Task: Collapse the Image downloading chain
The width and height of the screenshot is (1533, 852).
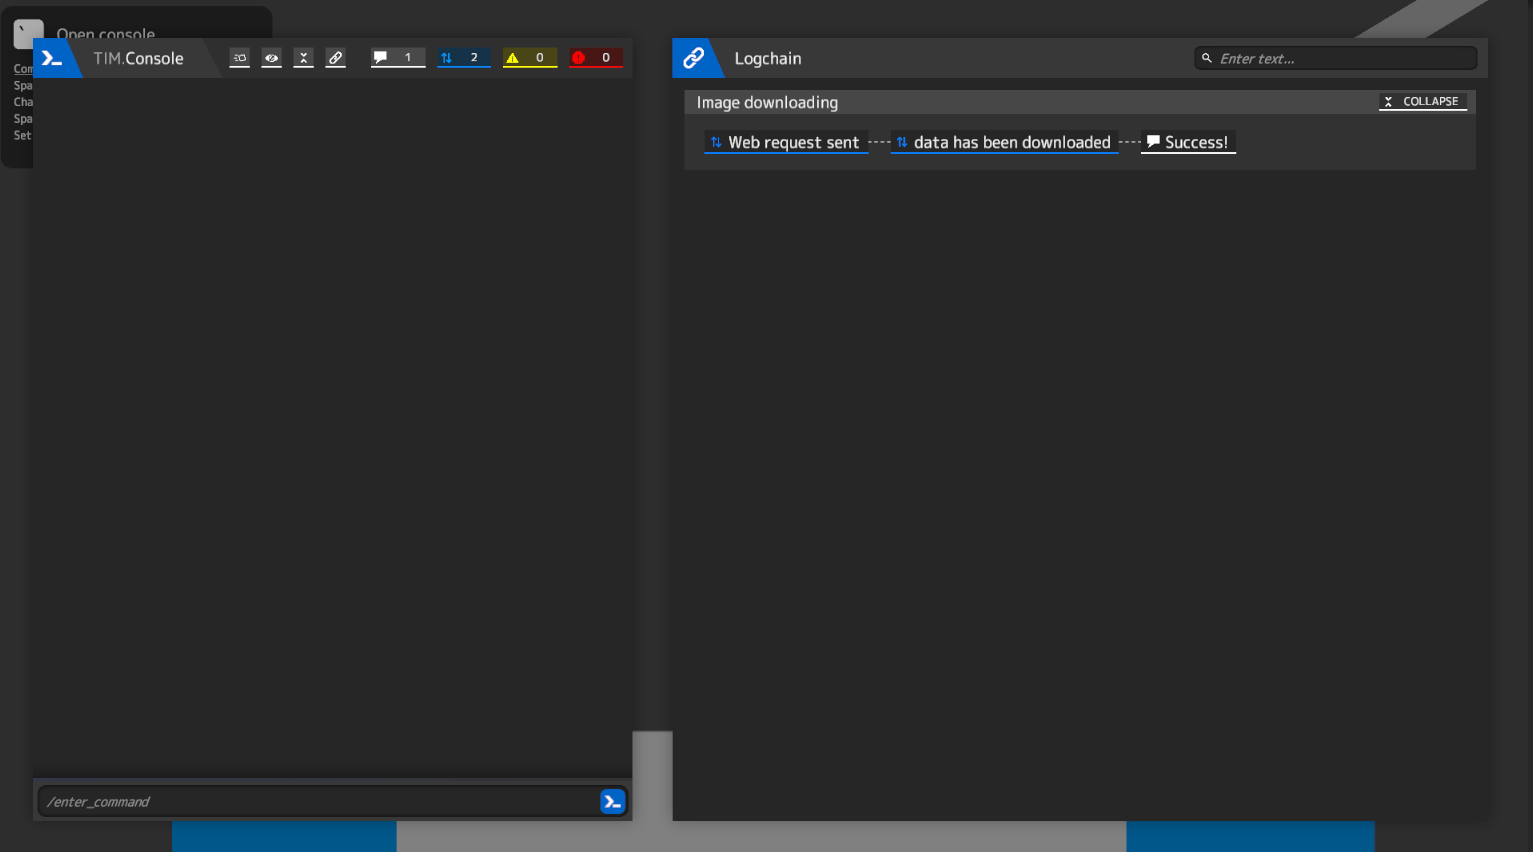Action: (x=1422, y=102)
